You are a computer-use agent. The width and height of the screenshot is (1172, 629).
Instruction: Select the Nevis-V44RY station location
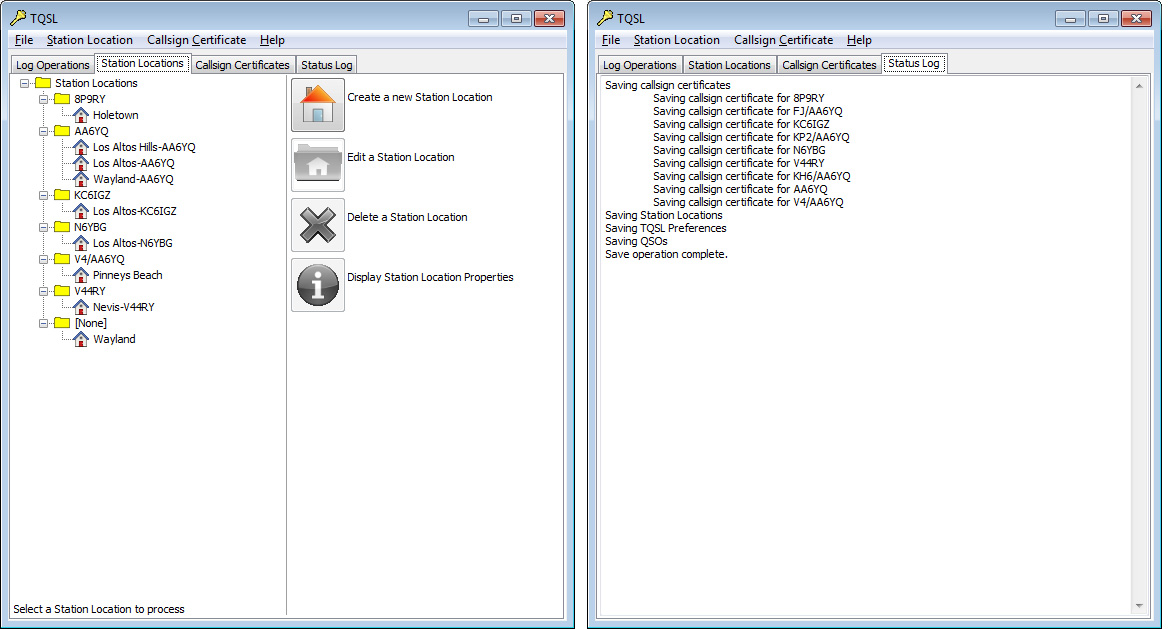click(x=123, y=307)
